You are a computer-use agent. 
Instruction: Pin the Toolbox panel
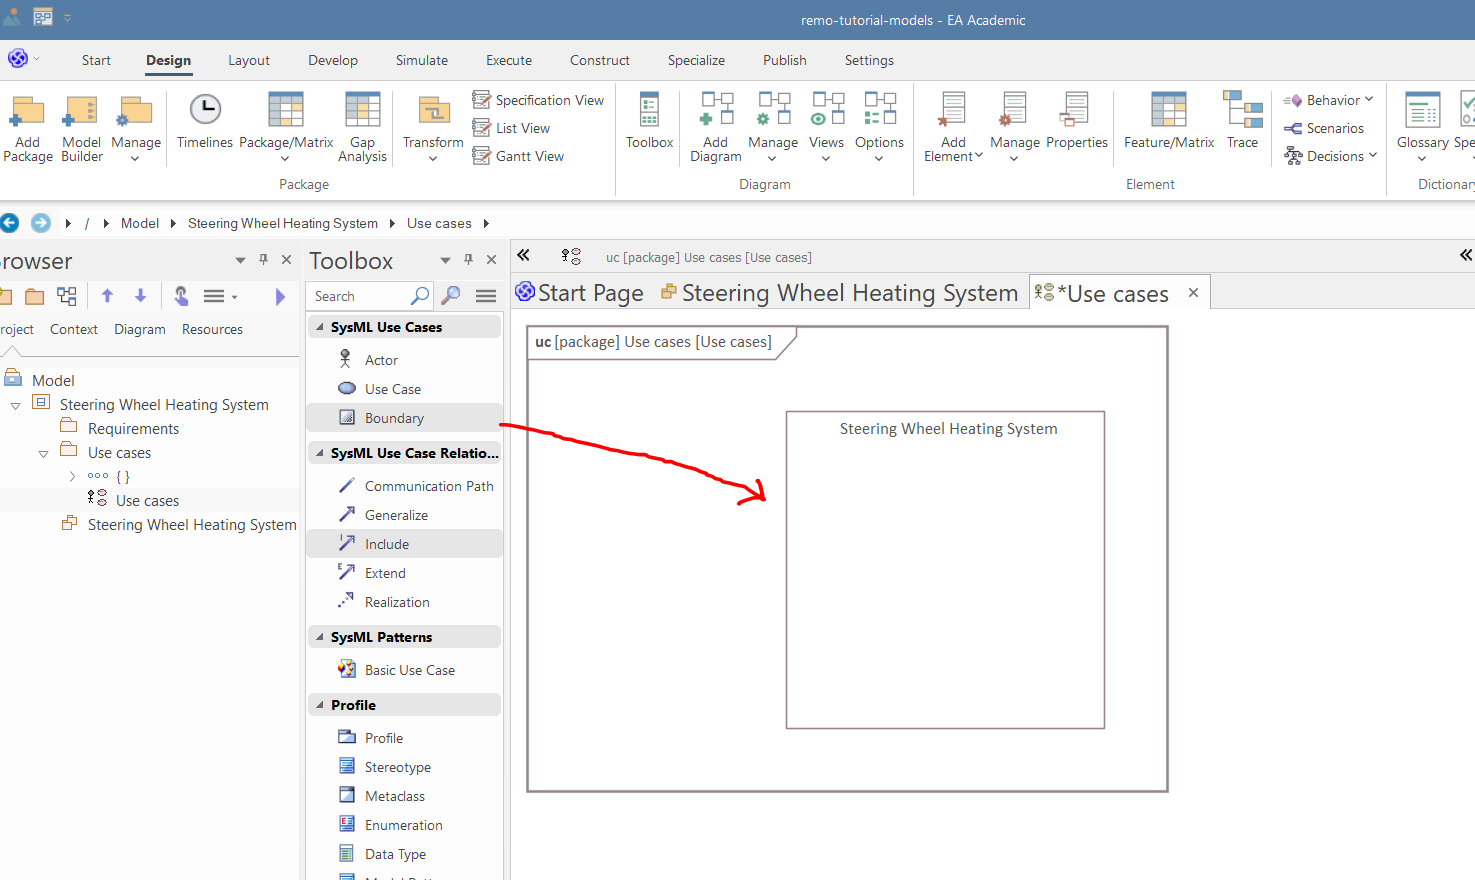point(468,260)
